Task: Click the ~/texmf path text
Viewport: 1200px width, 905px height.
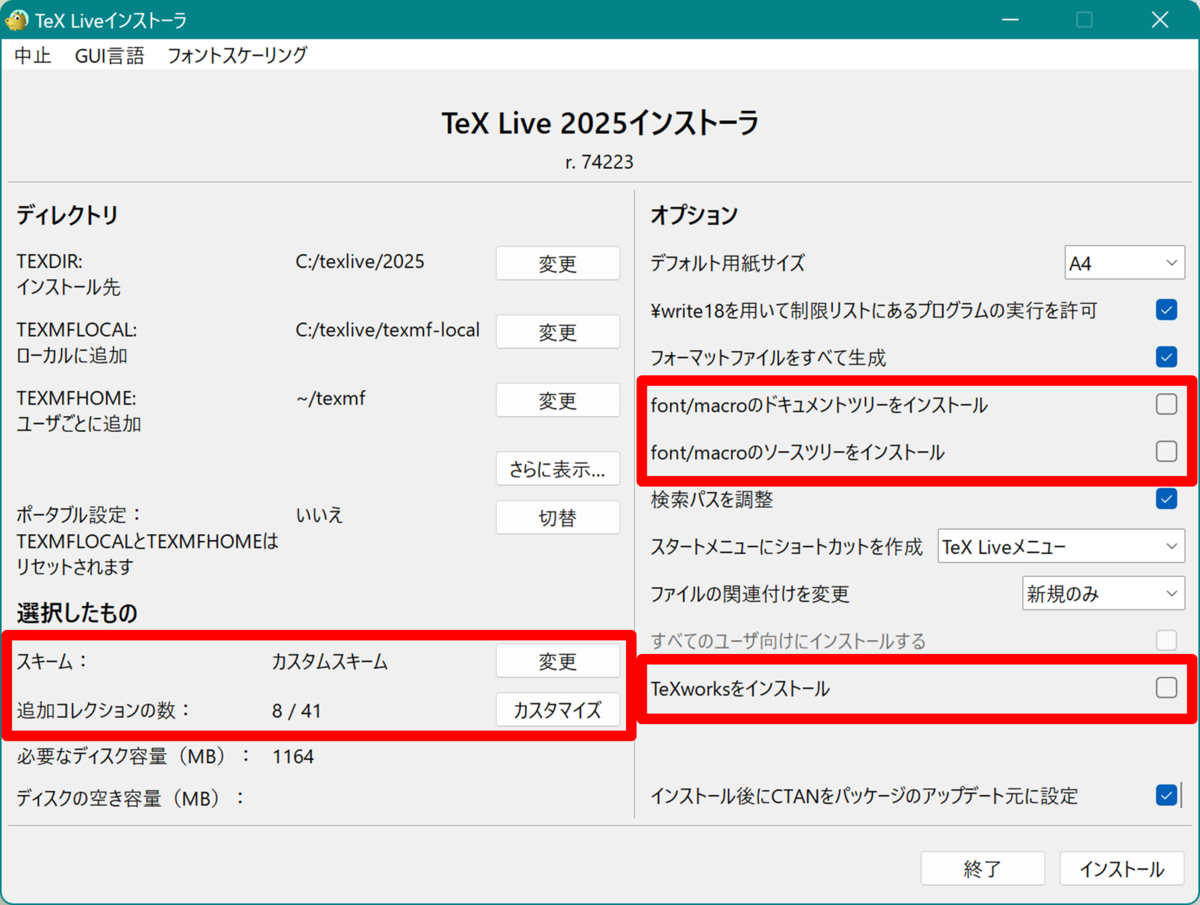Action: pyautogui.click(x=331, y=399)
